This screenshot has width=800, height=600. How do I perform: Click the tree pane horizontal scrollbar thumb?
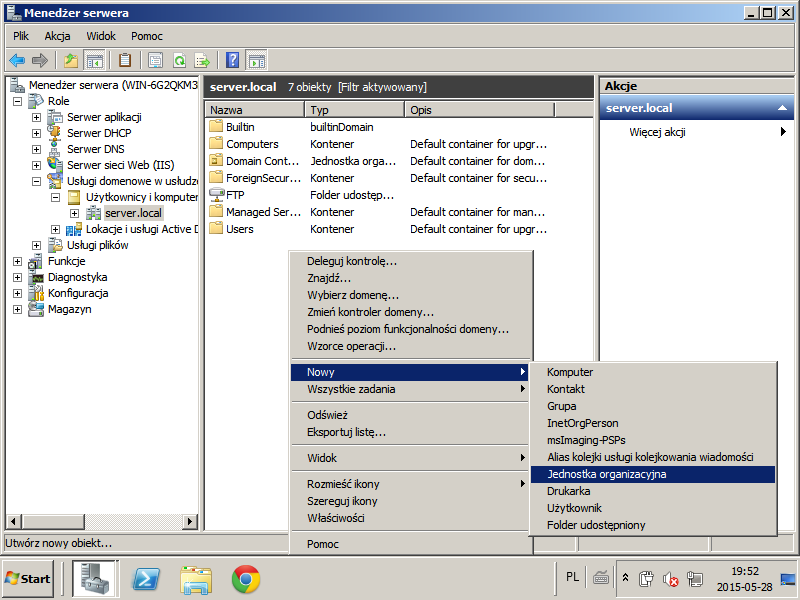(53, 521)
